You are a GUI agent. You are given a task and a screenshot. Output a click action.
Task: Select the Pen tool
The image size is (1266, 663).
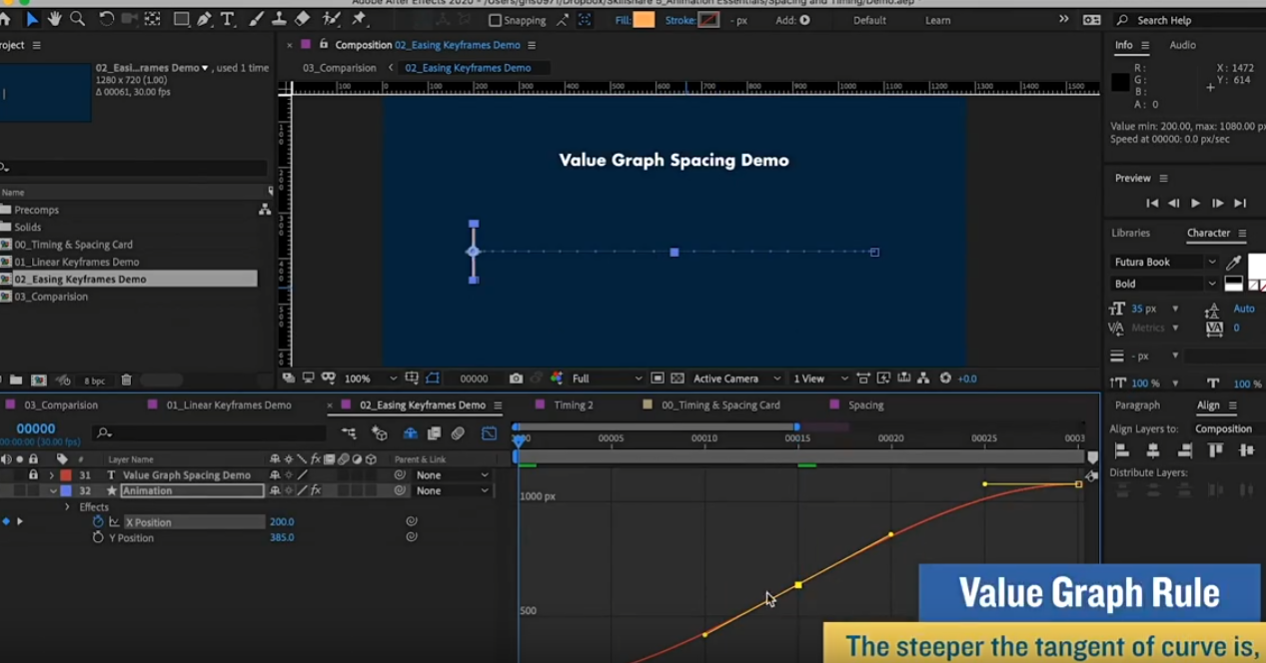click(204, 19)
